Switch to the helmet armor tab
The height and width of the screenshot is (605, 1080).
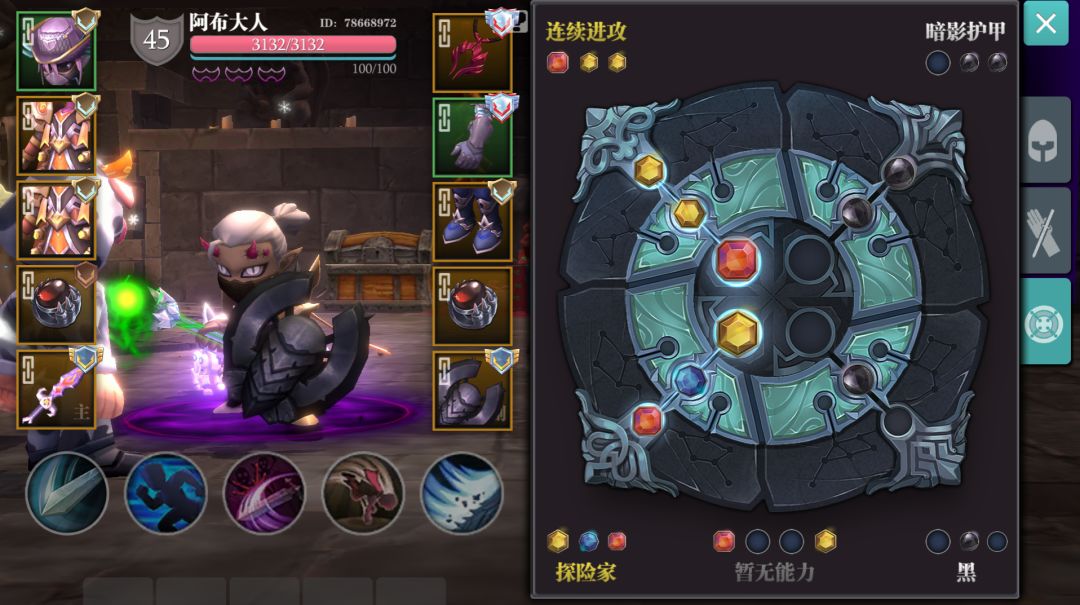click(x=1044, y=140)
